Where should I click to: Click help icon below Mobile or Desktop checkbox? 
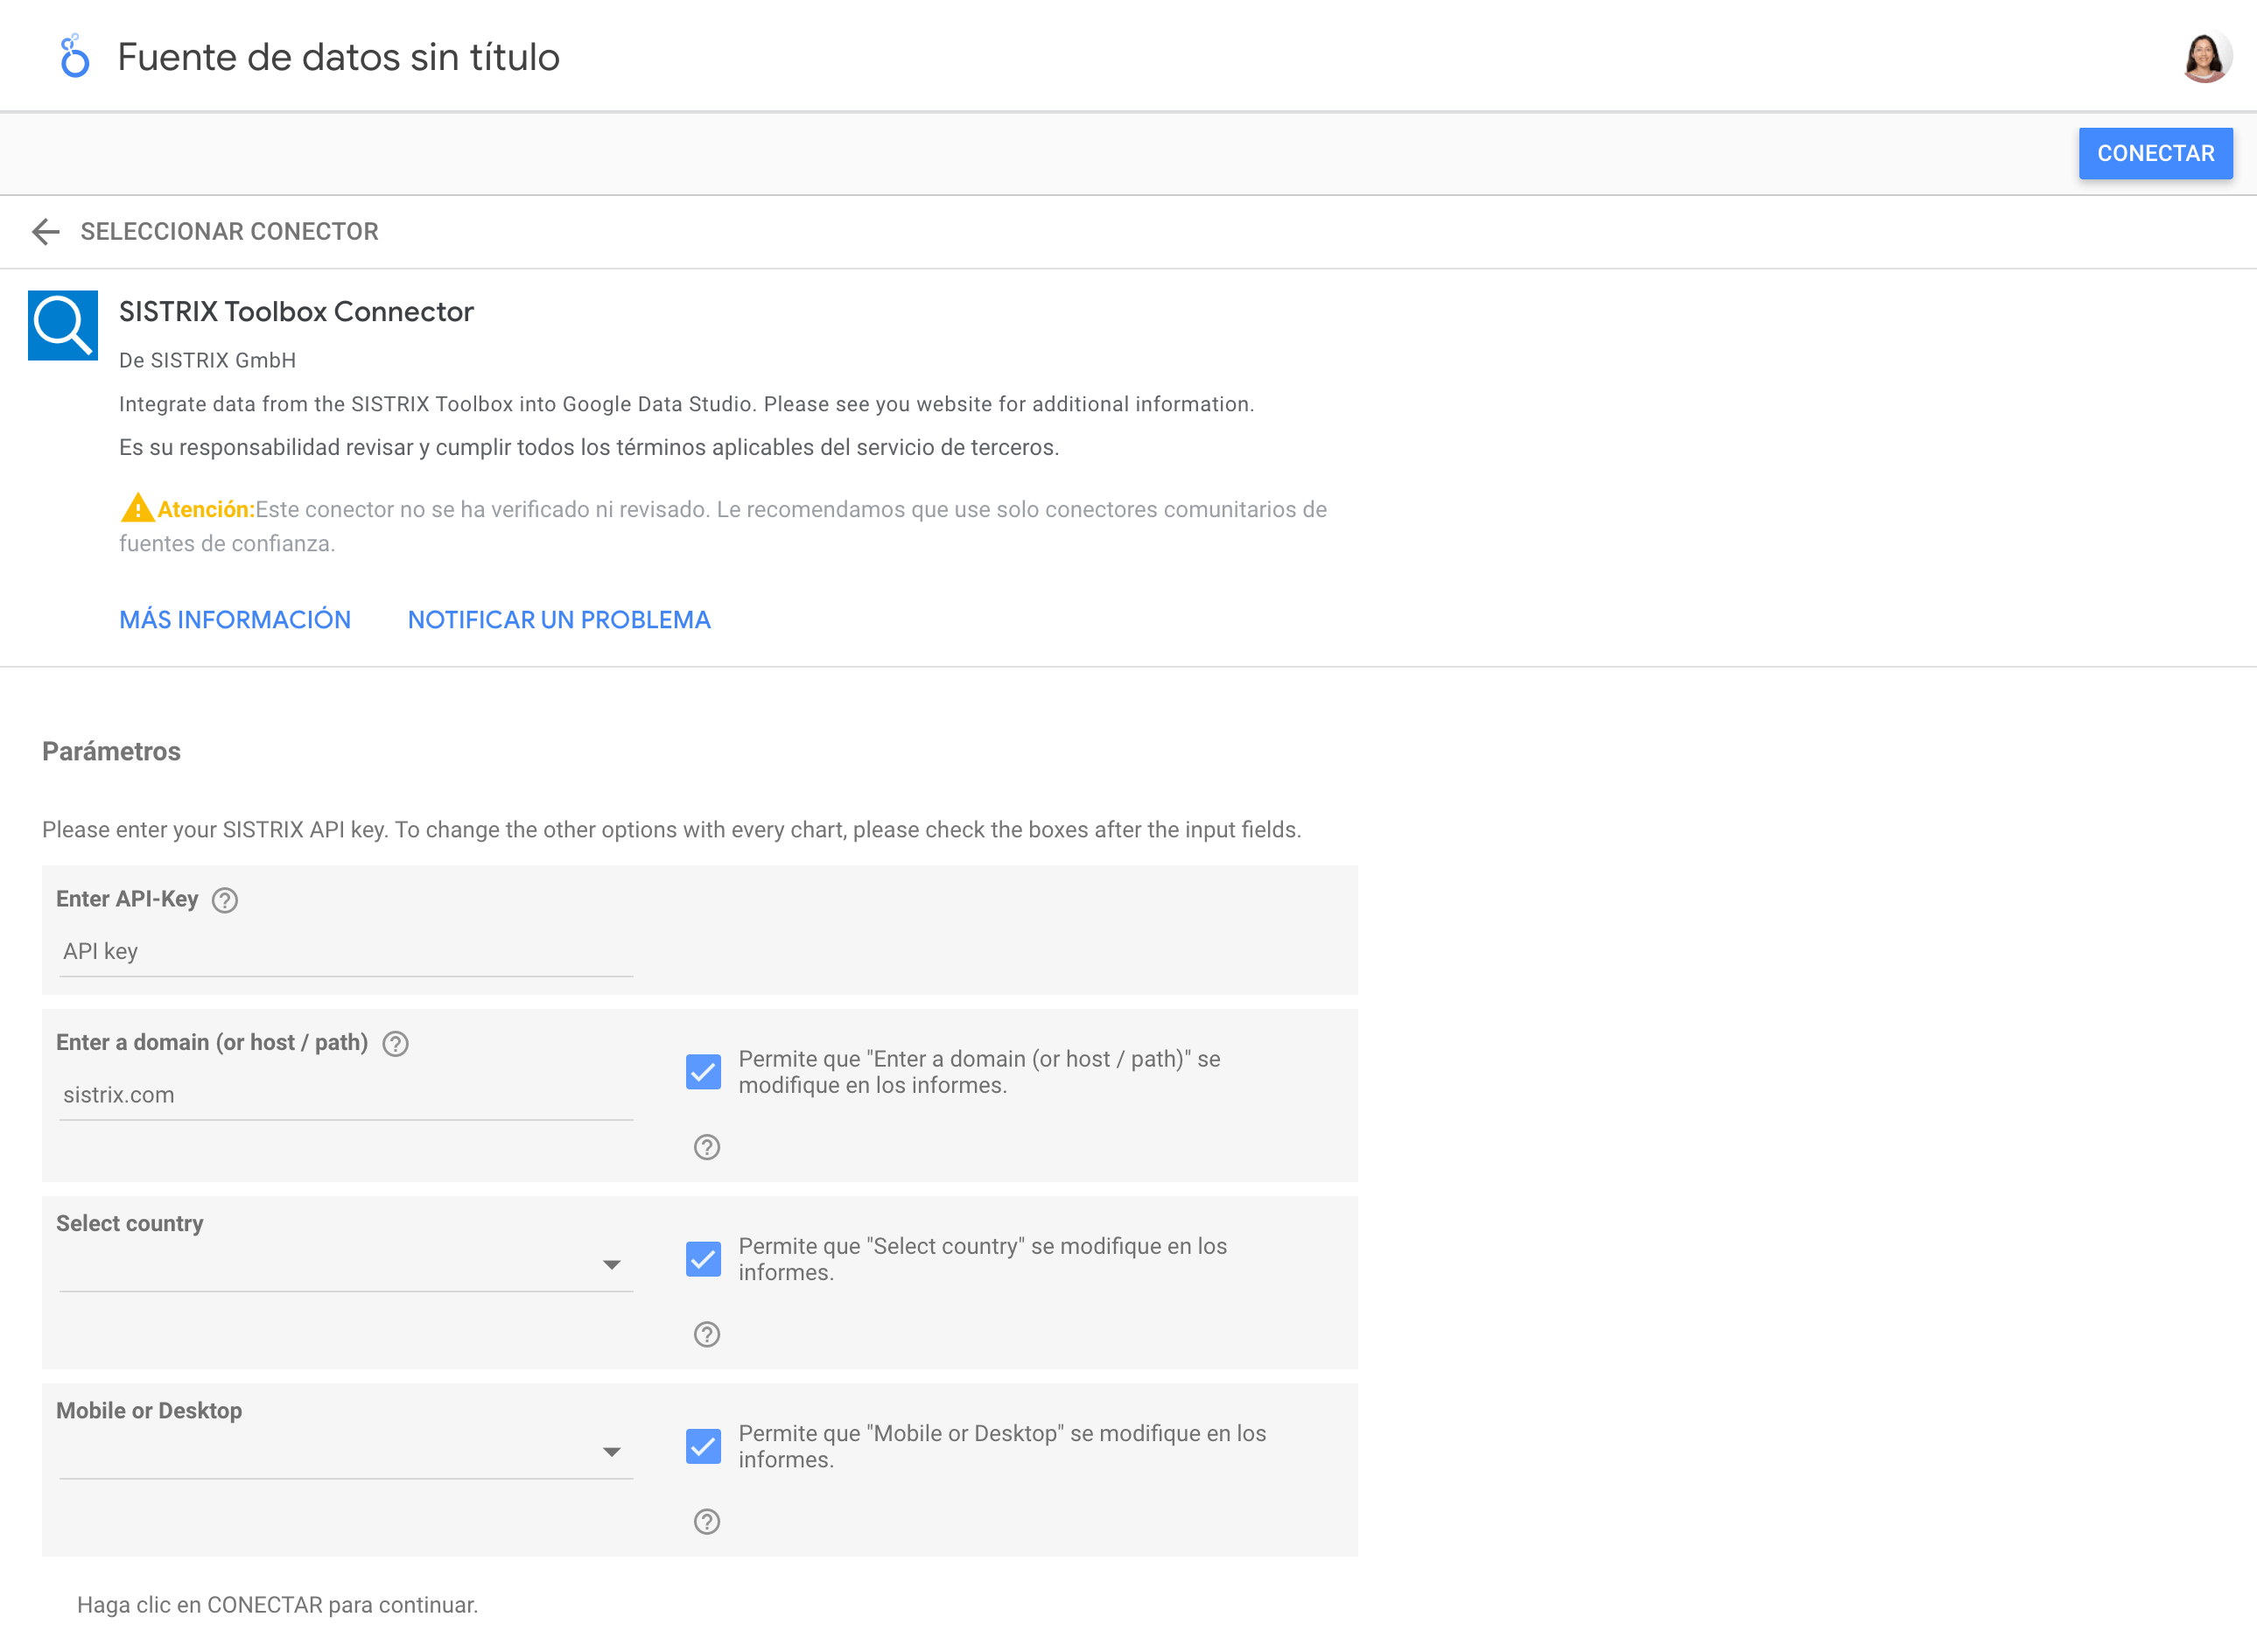707,1521
